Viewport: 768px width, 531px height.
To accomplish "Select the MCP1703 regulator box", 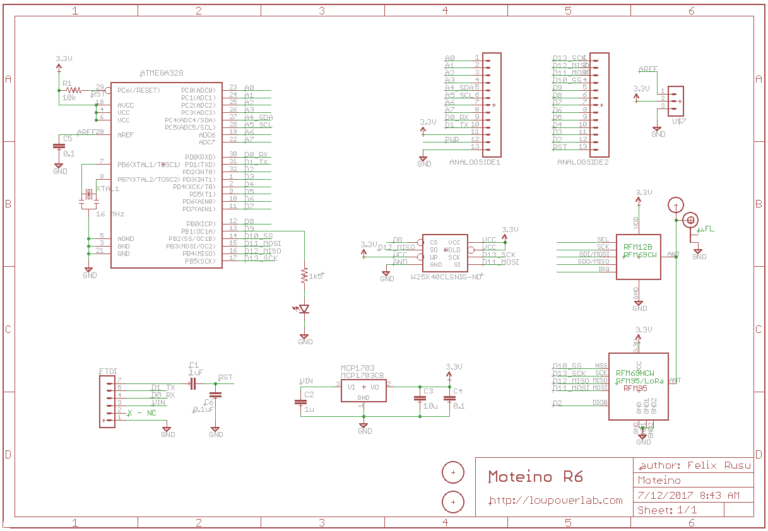I will tap(363, 391).
